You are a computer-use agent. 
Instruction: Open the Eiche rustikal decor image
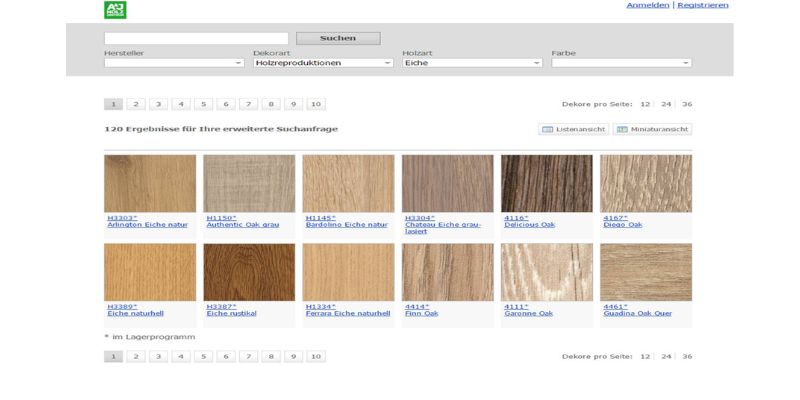coord(249,272)
